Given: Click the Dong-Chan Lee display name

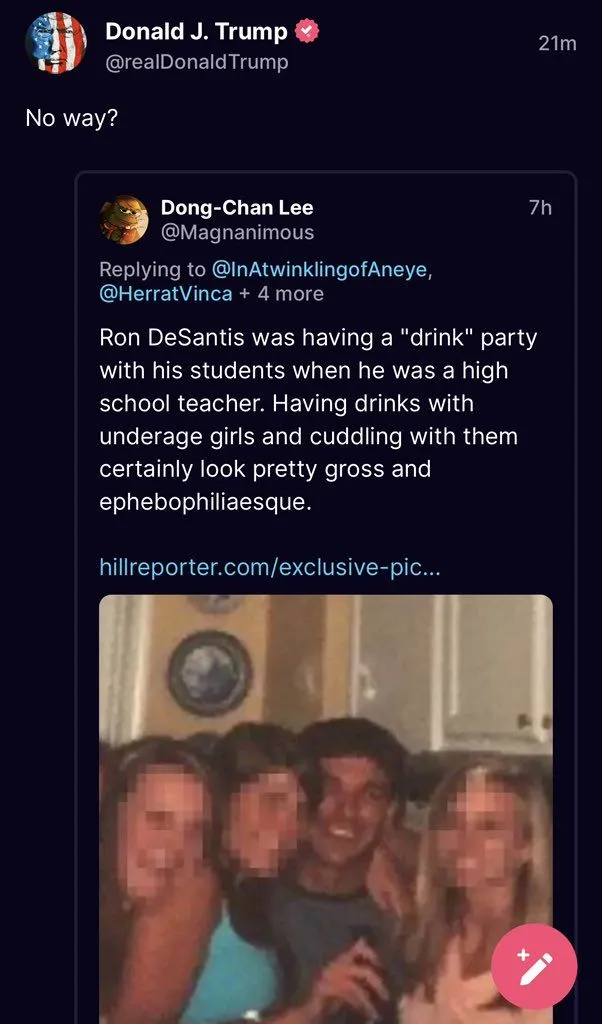Looking at the screenshot, I should (237, 208).
